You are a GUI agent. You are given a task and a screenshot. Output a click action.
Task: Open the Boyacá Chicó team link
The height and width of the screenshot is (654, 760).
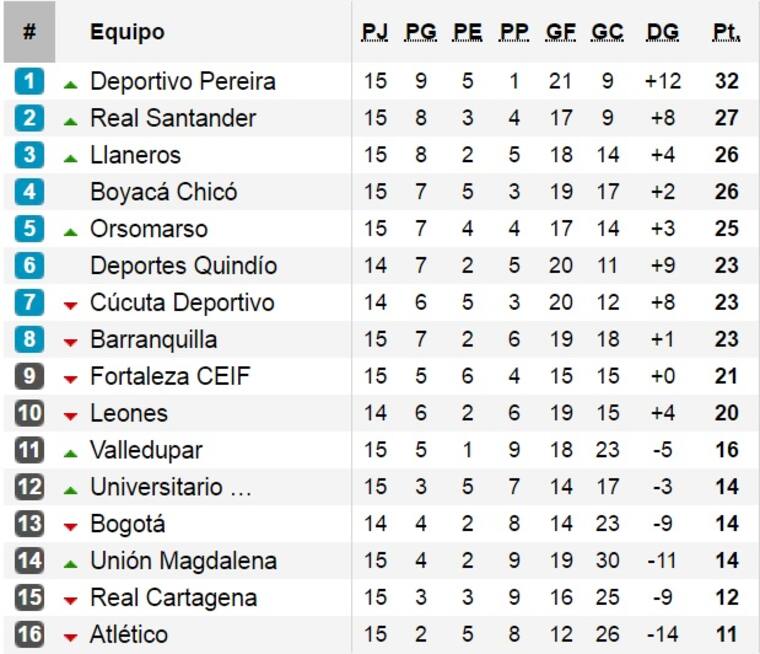click(163, 192)
